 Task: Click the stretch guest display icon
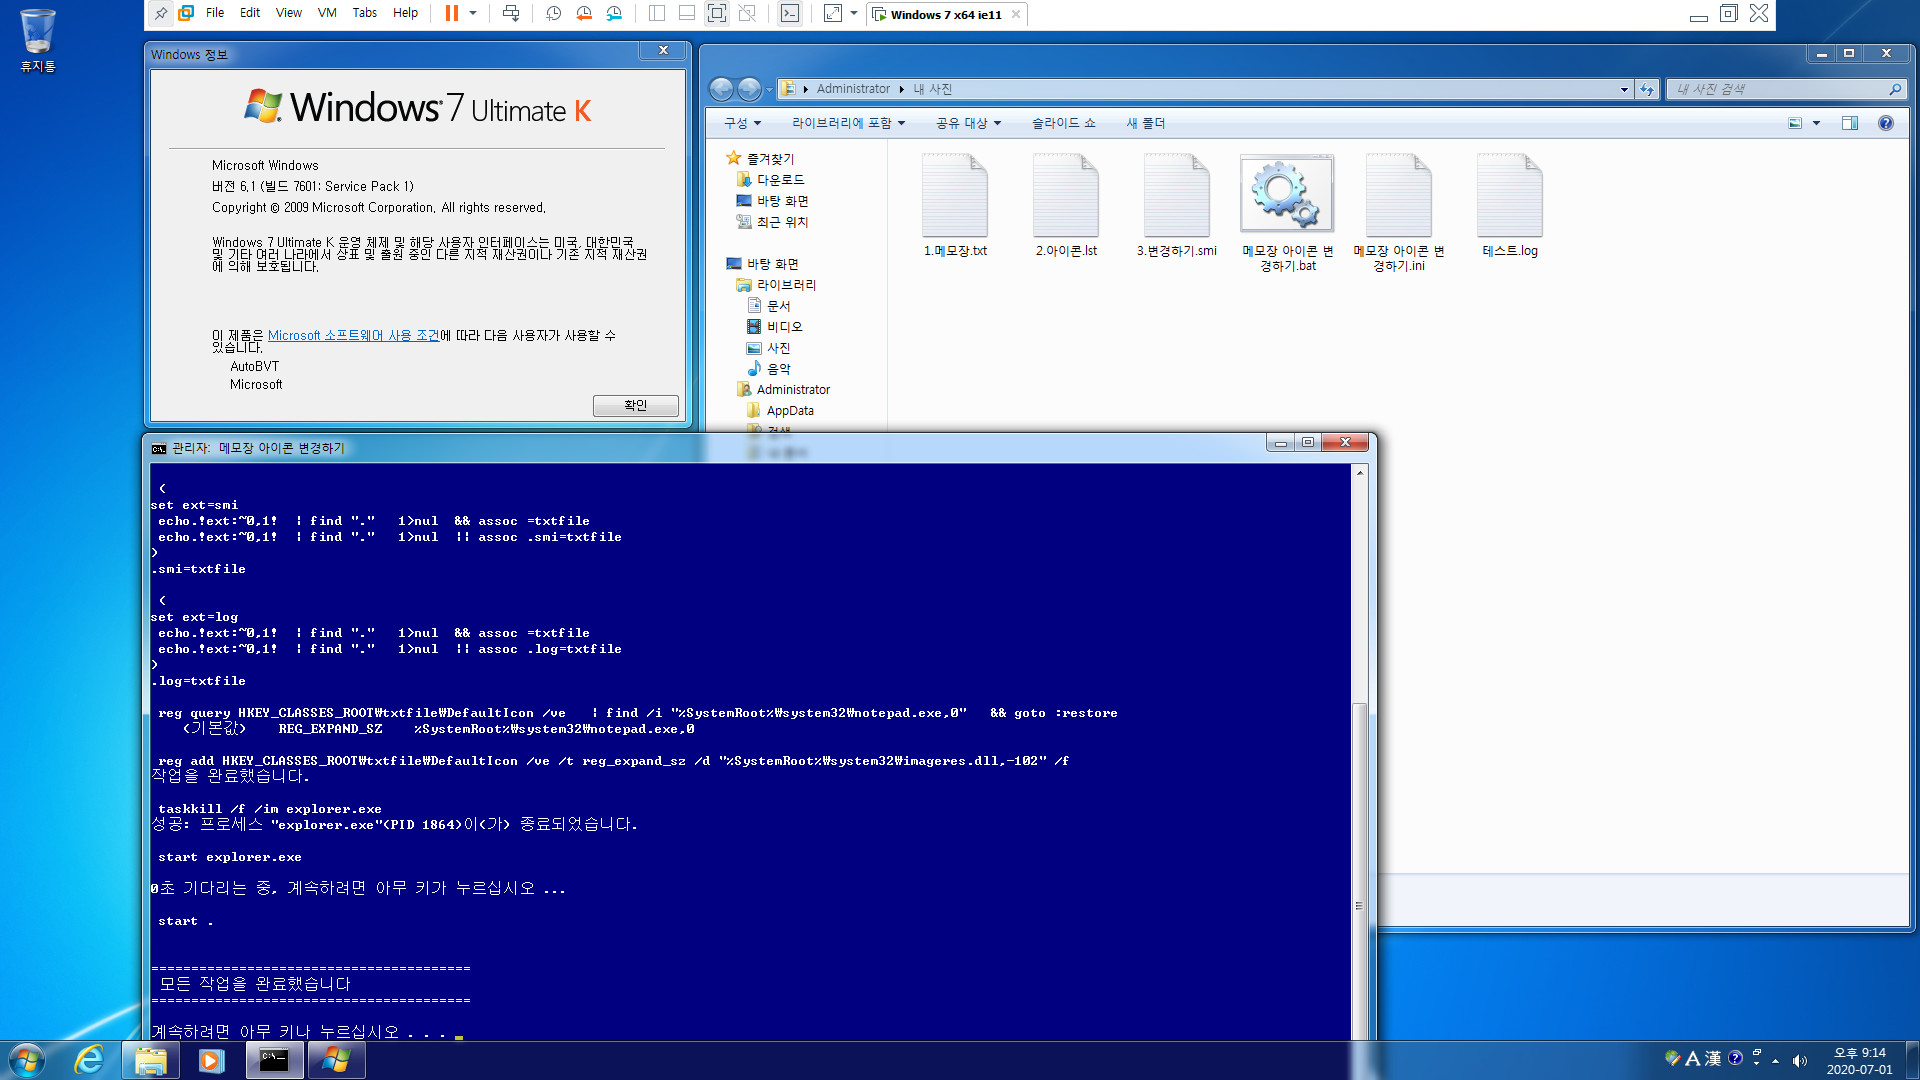coord(833,13)
